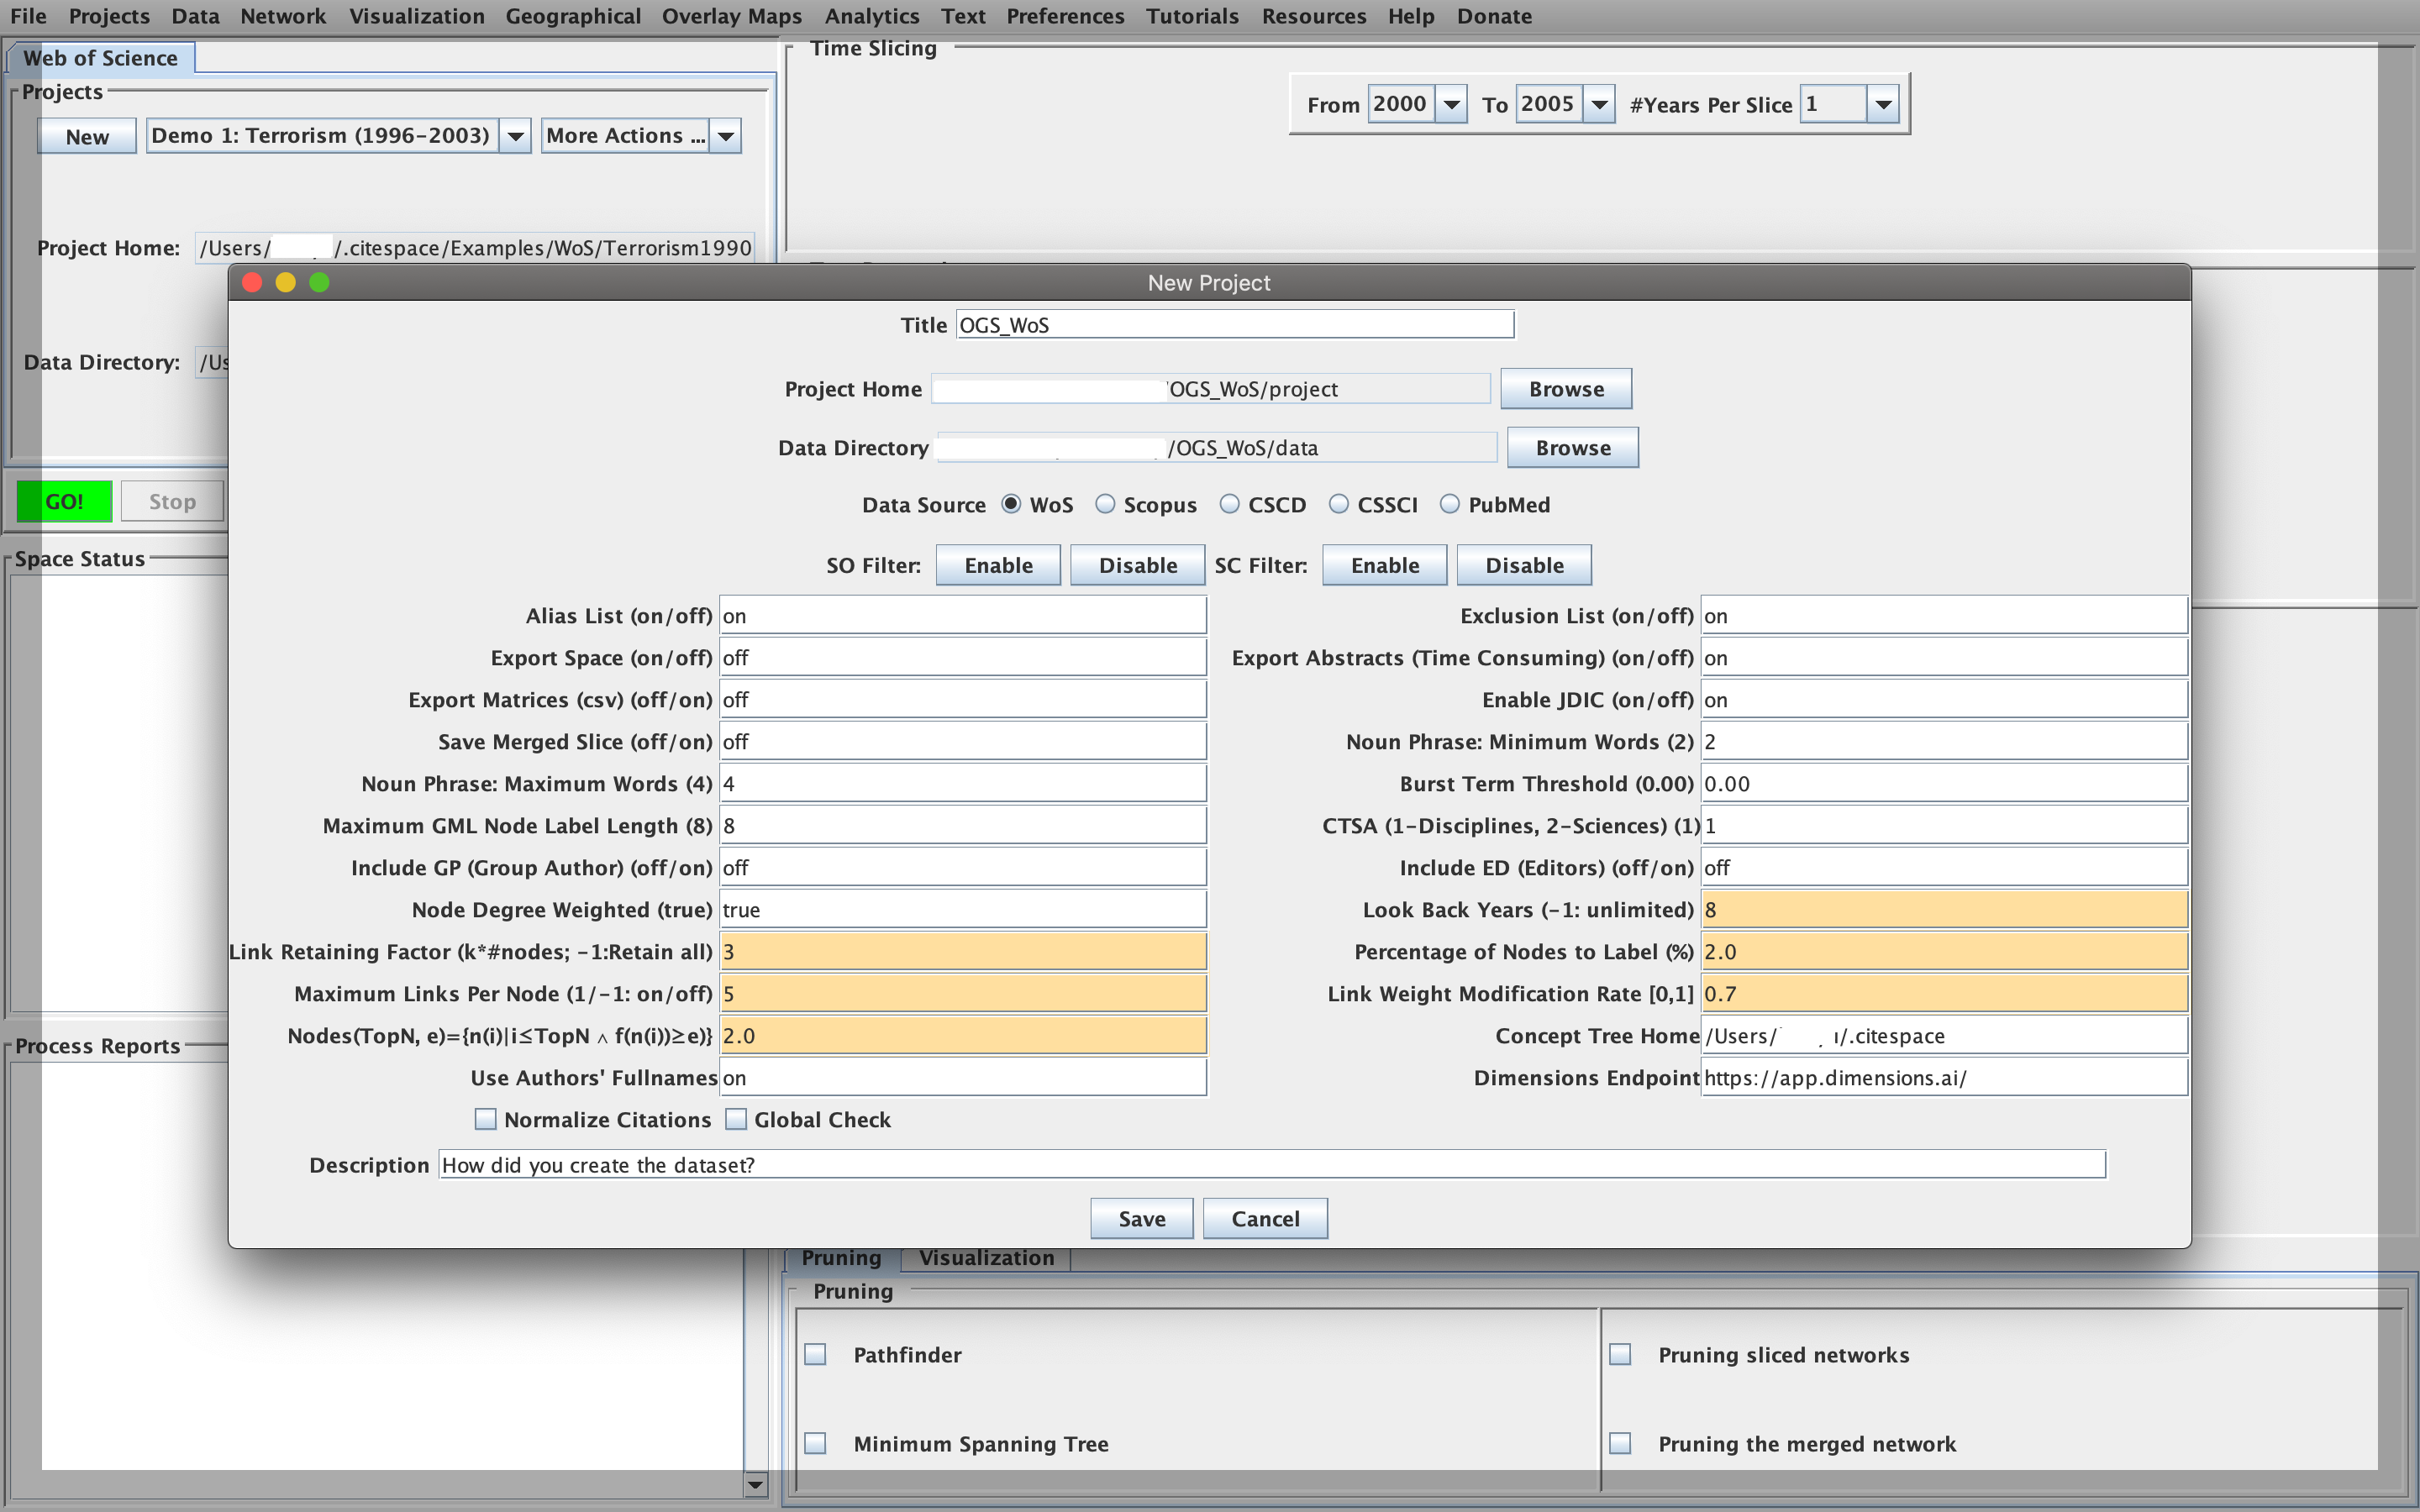Screen dimensions: 2420x1512
Task: Open the Years Per Slice dropdown
Action: (x=1883, y=104)
